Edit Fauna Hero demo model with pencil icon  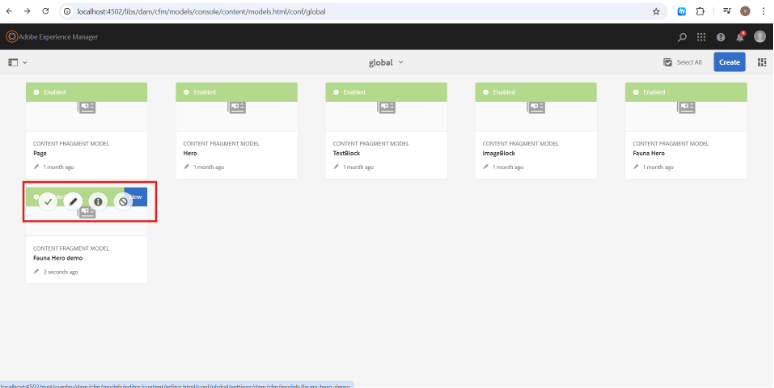pyautogui.click(x=73, y=201)
